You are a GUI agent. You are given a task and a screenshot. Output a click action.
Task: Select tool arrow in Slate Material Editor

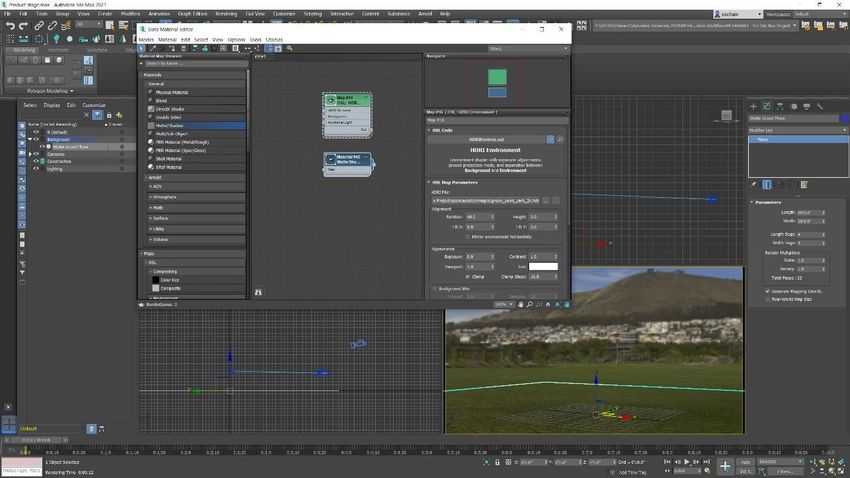click(x=142, y=48)
